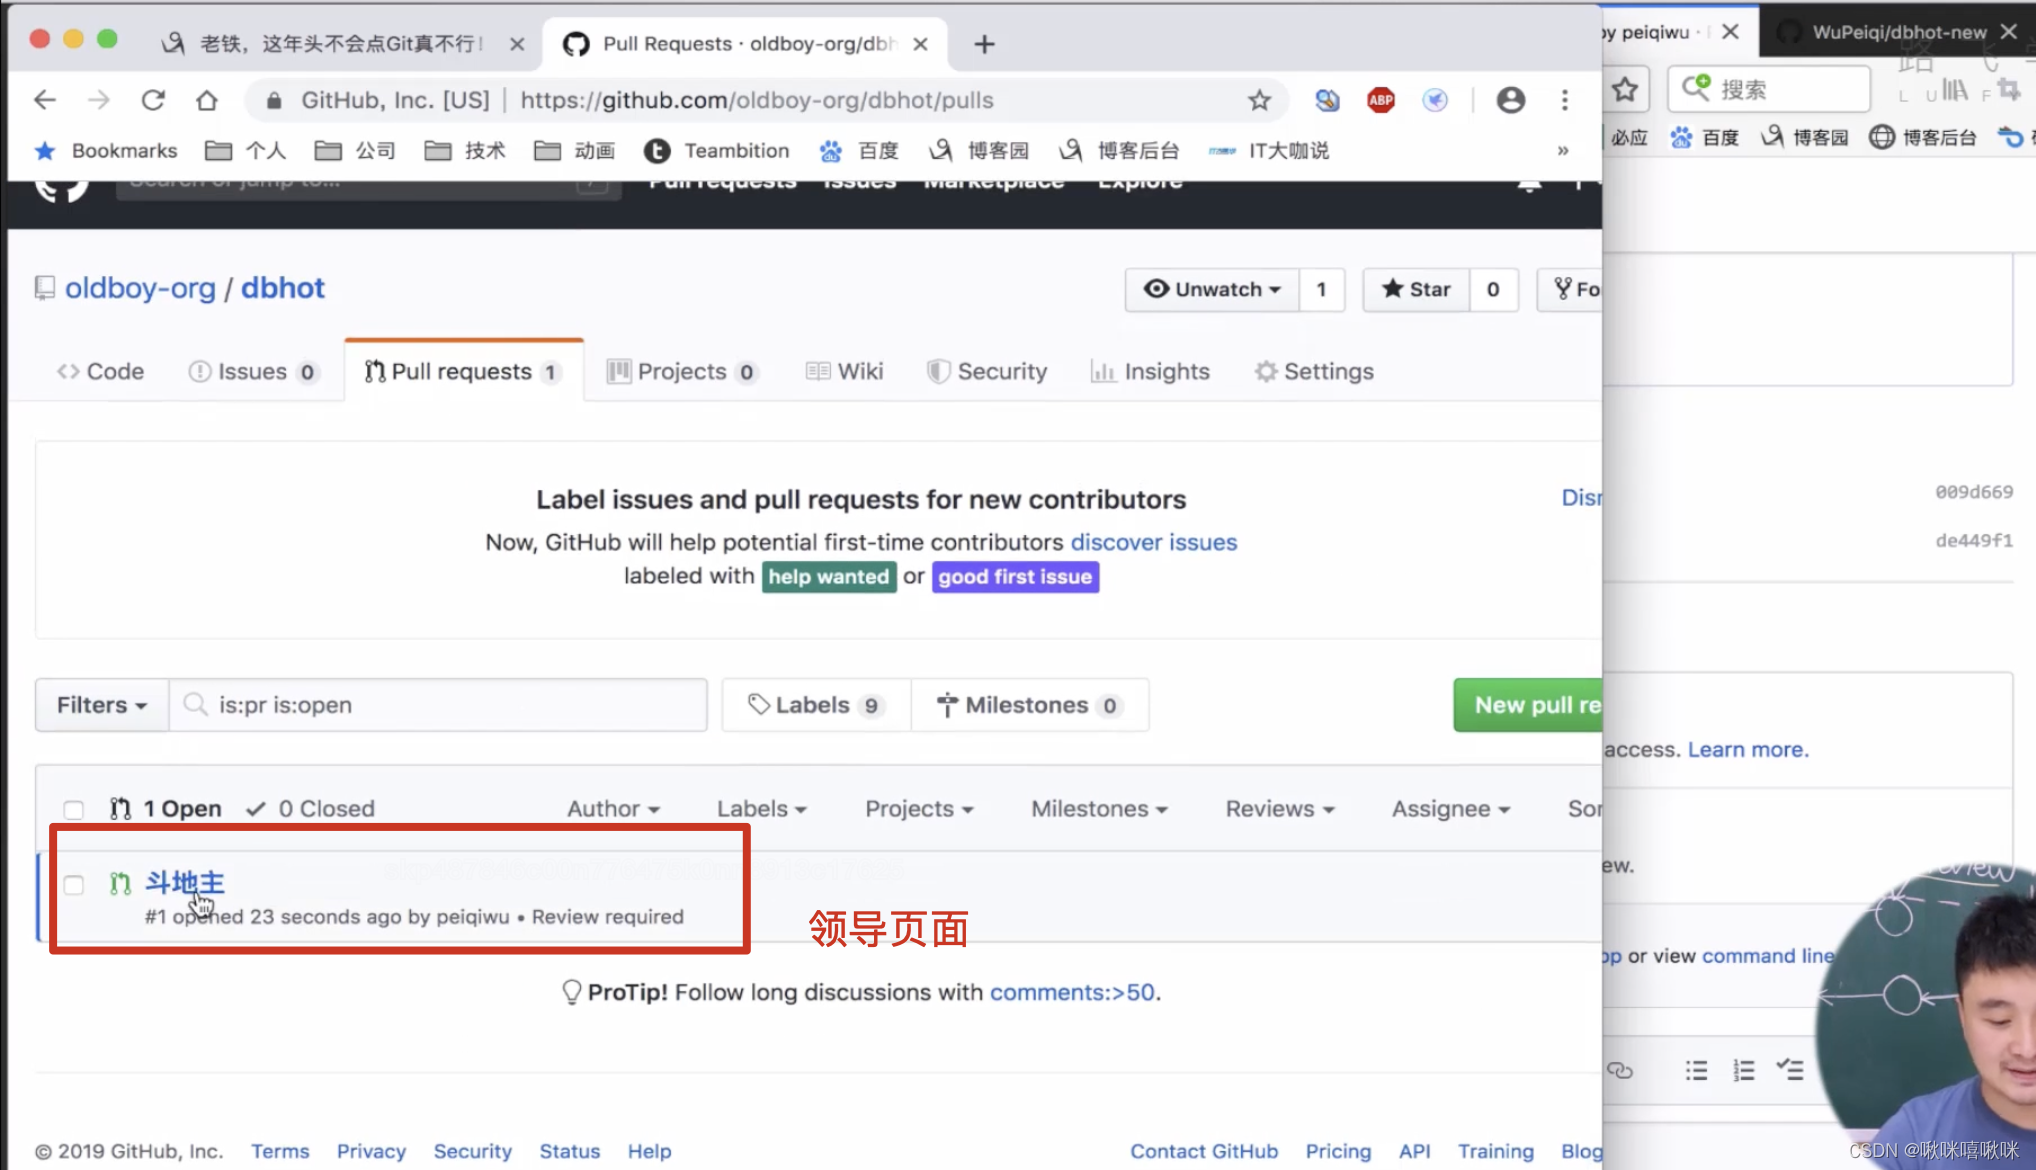This screenshot has width=2036, height=1170.
Task: Open the comments:>50 ProTip link
Action: click(x=1072, y=993)
